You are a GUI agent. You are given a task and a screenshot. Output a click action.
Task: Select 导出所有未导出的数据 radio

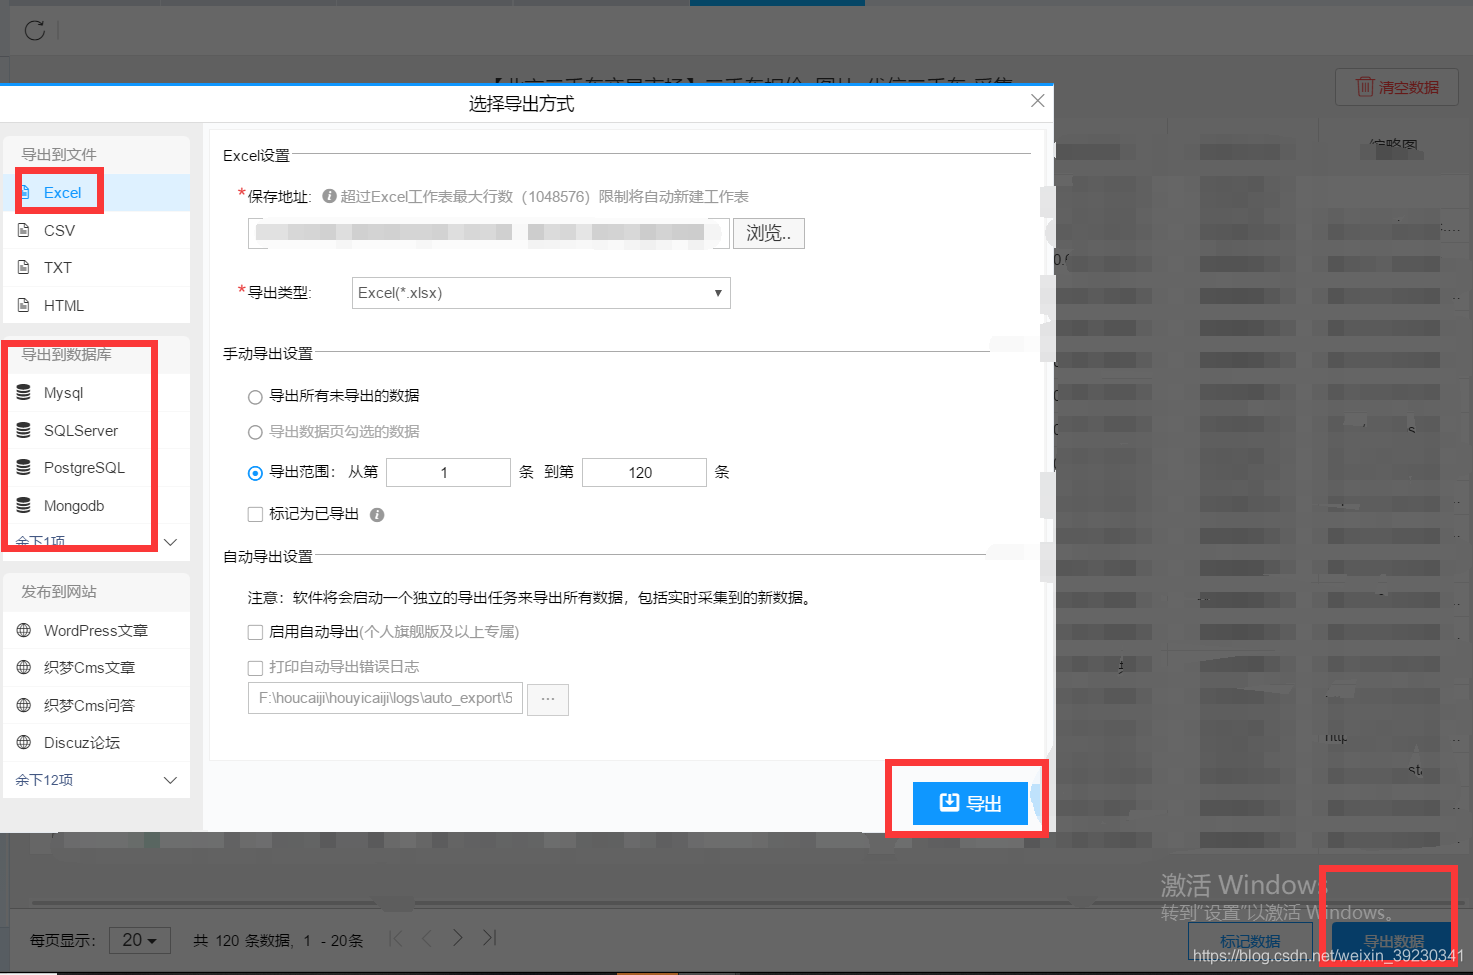[255, 397]
